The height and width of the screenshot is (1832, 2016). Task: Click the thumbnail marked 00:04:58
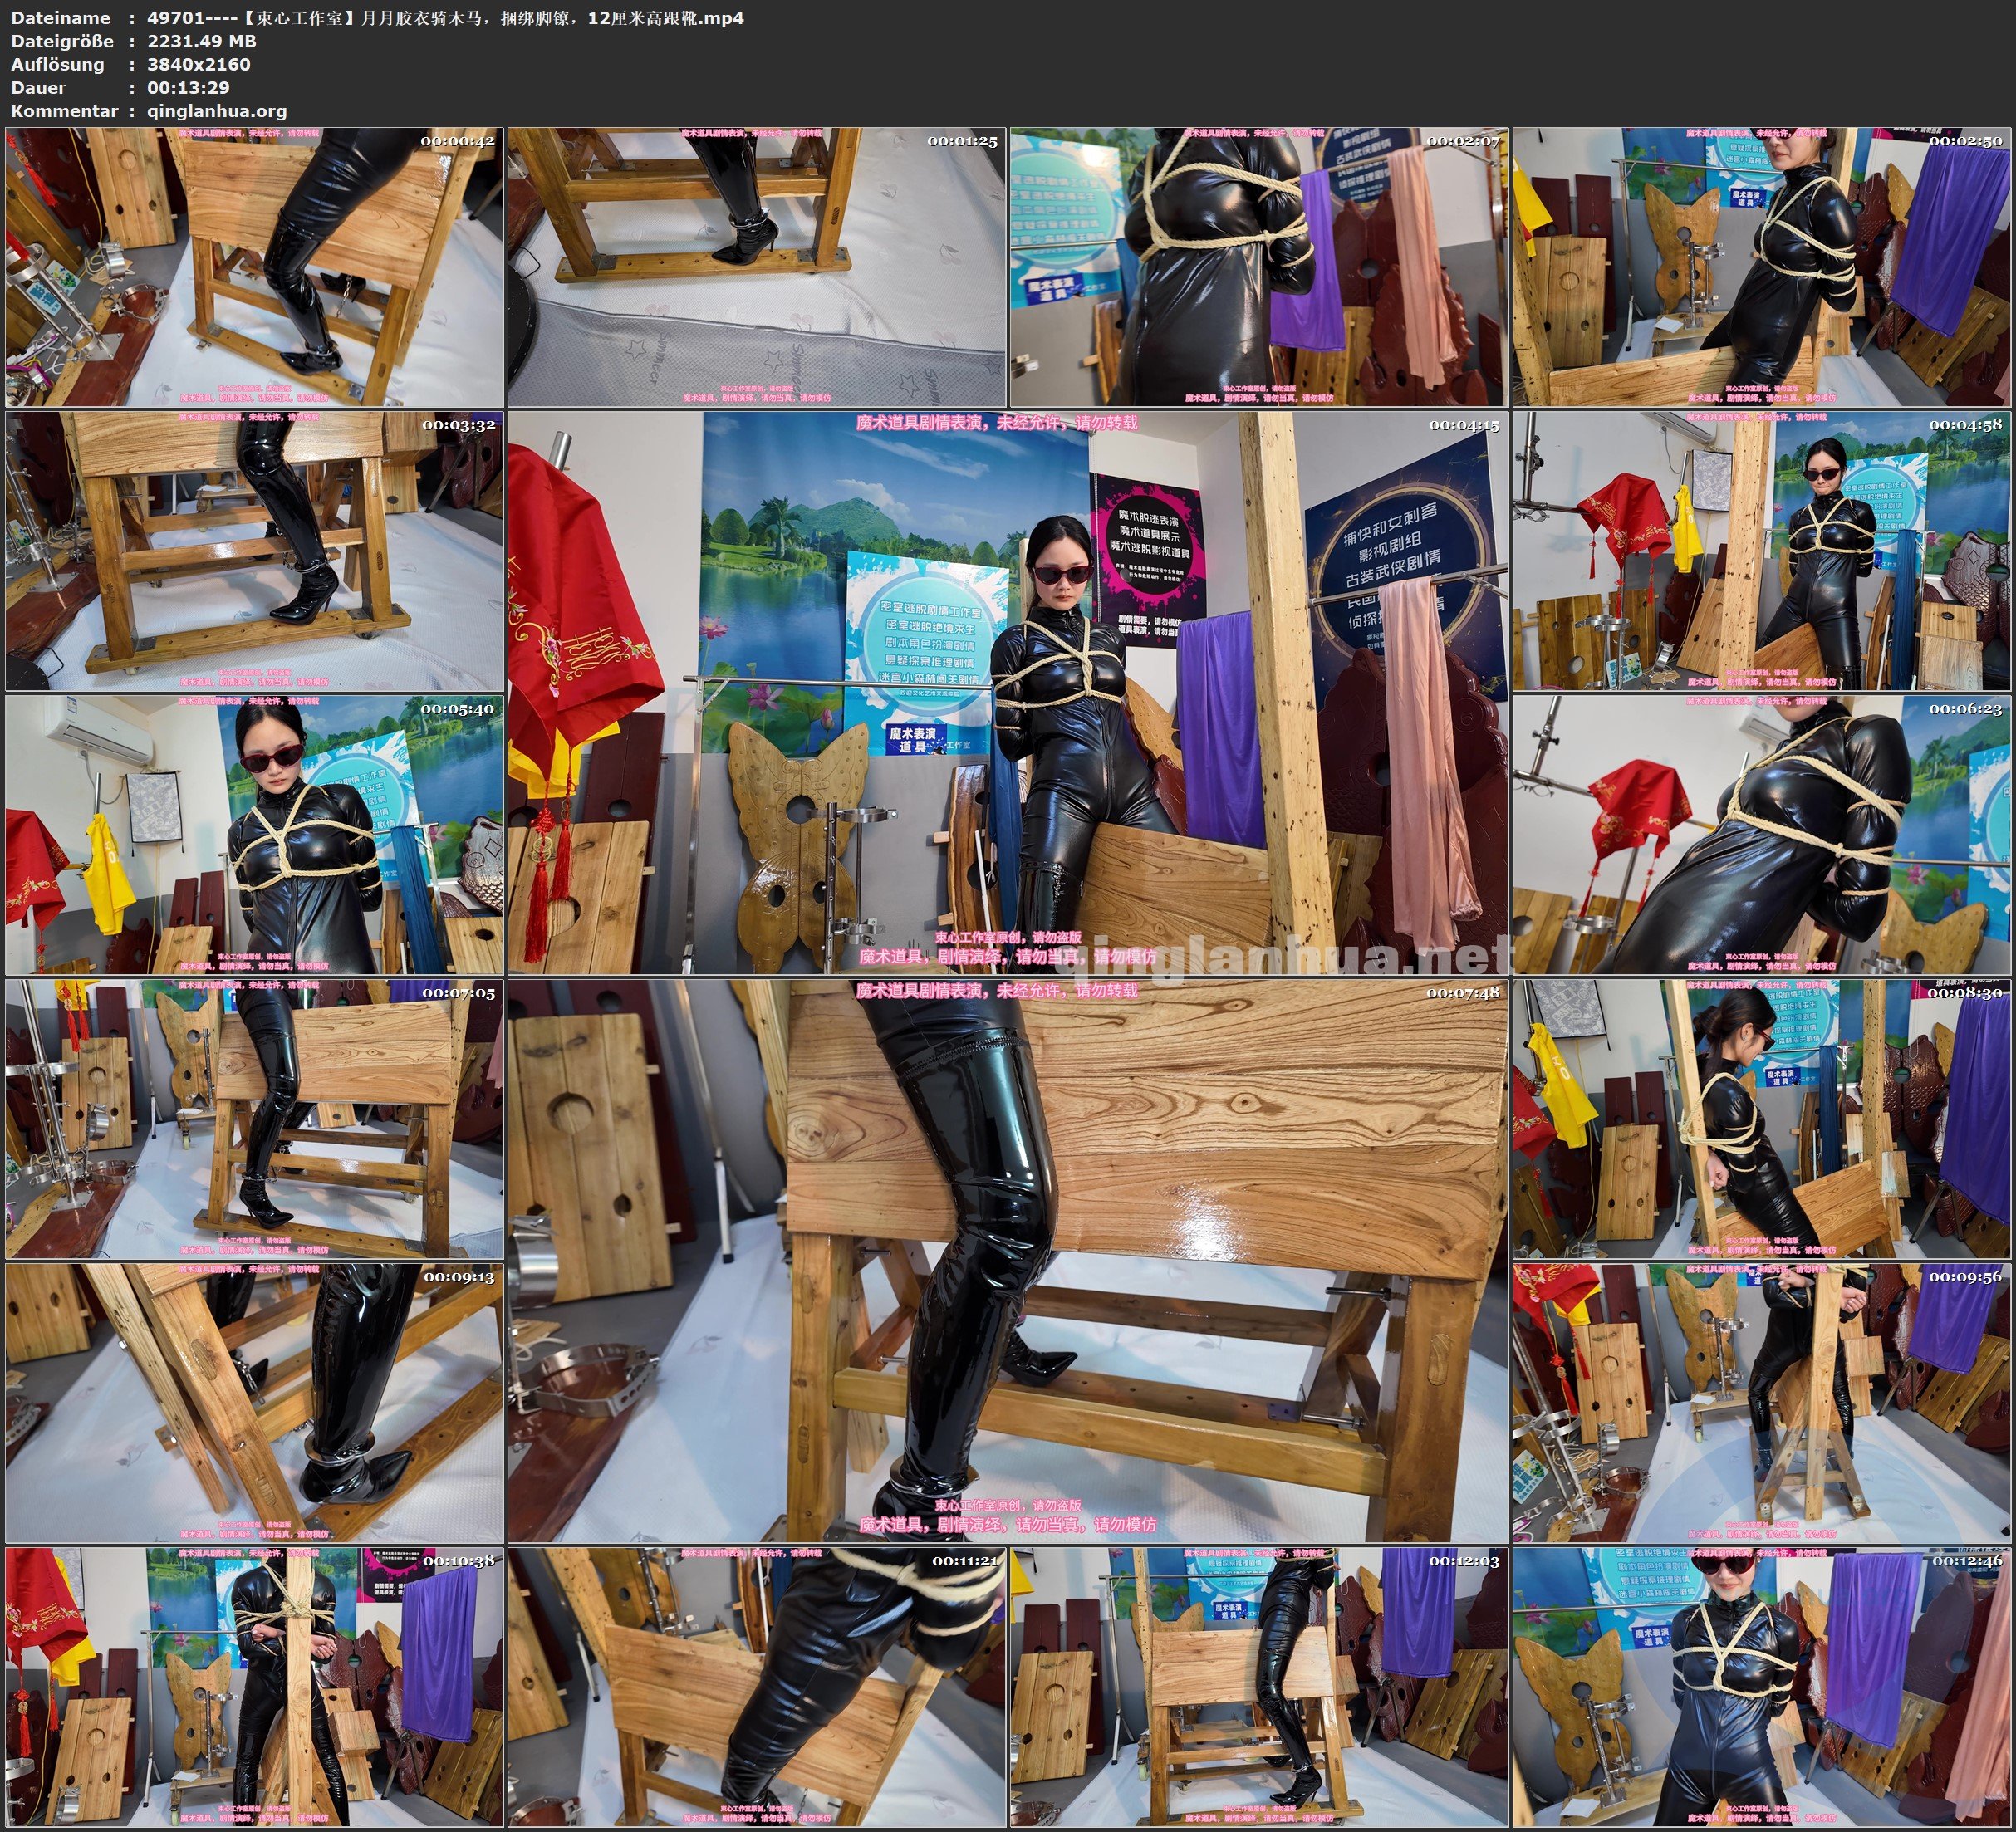(x=1762, y=550)
